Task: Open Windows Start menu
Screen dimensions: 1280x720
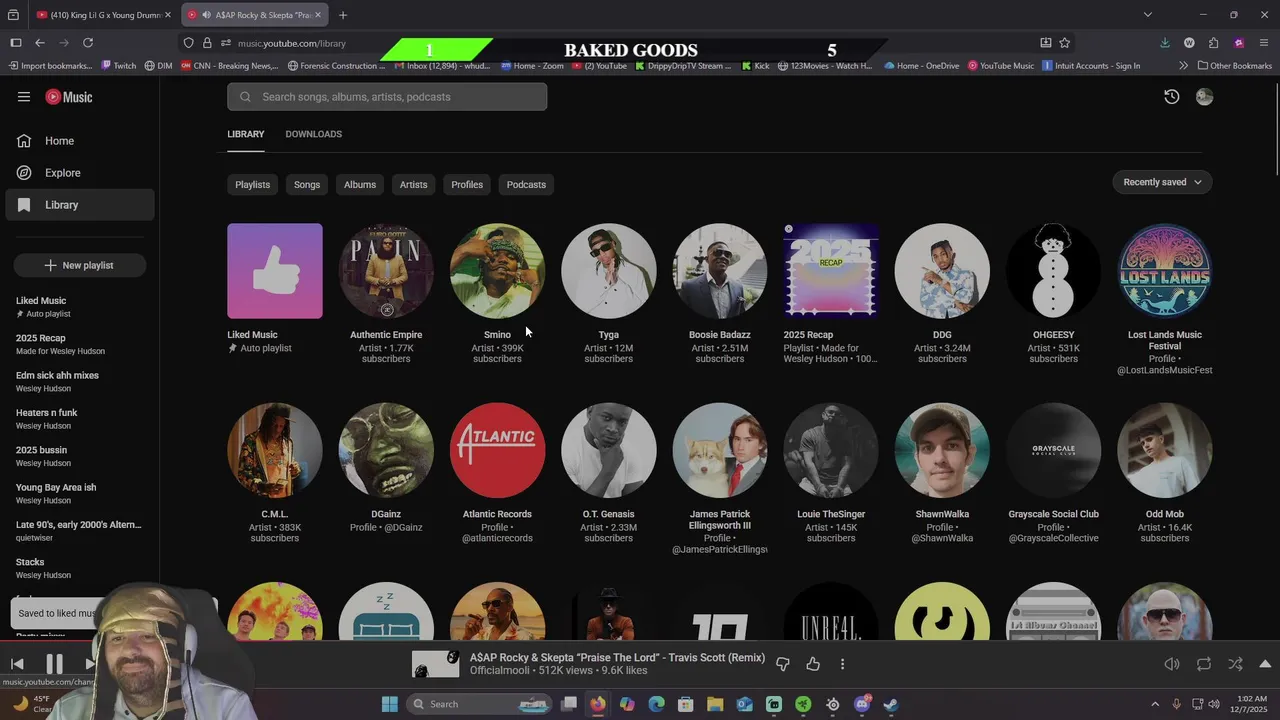Action: click(x=389, y=704)
